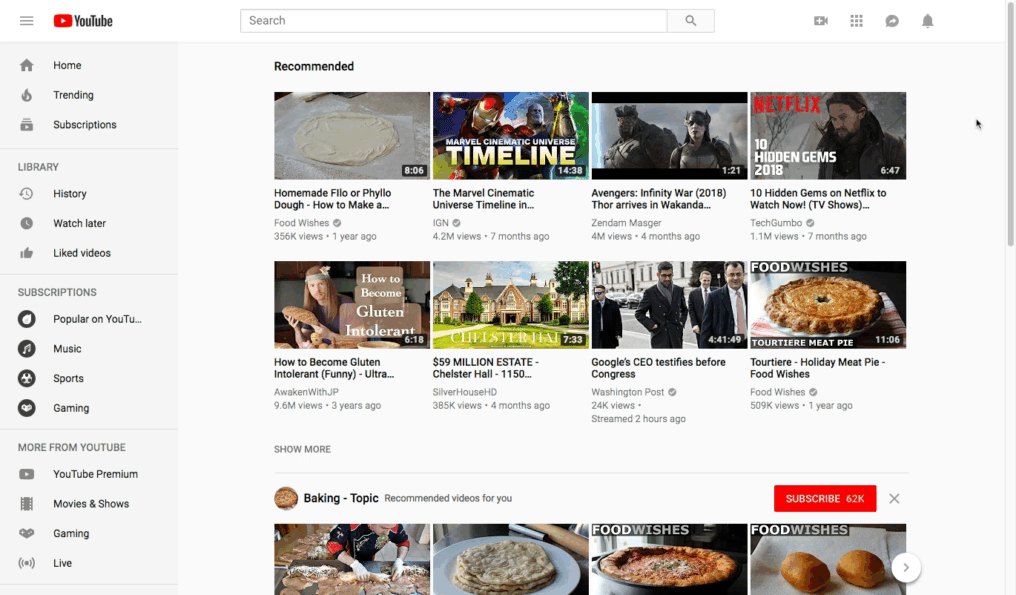Screen dimensions: 1016x595
Task: Open the hamburger guide menu
Action: coord(27,20)
